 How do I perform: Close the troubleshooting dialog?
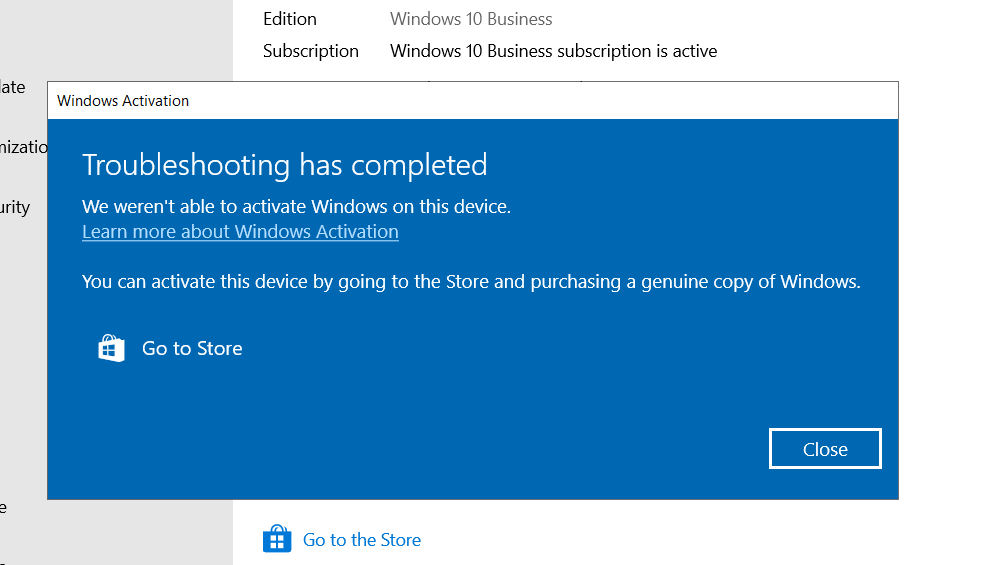(x=825, y=449)
